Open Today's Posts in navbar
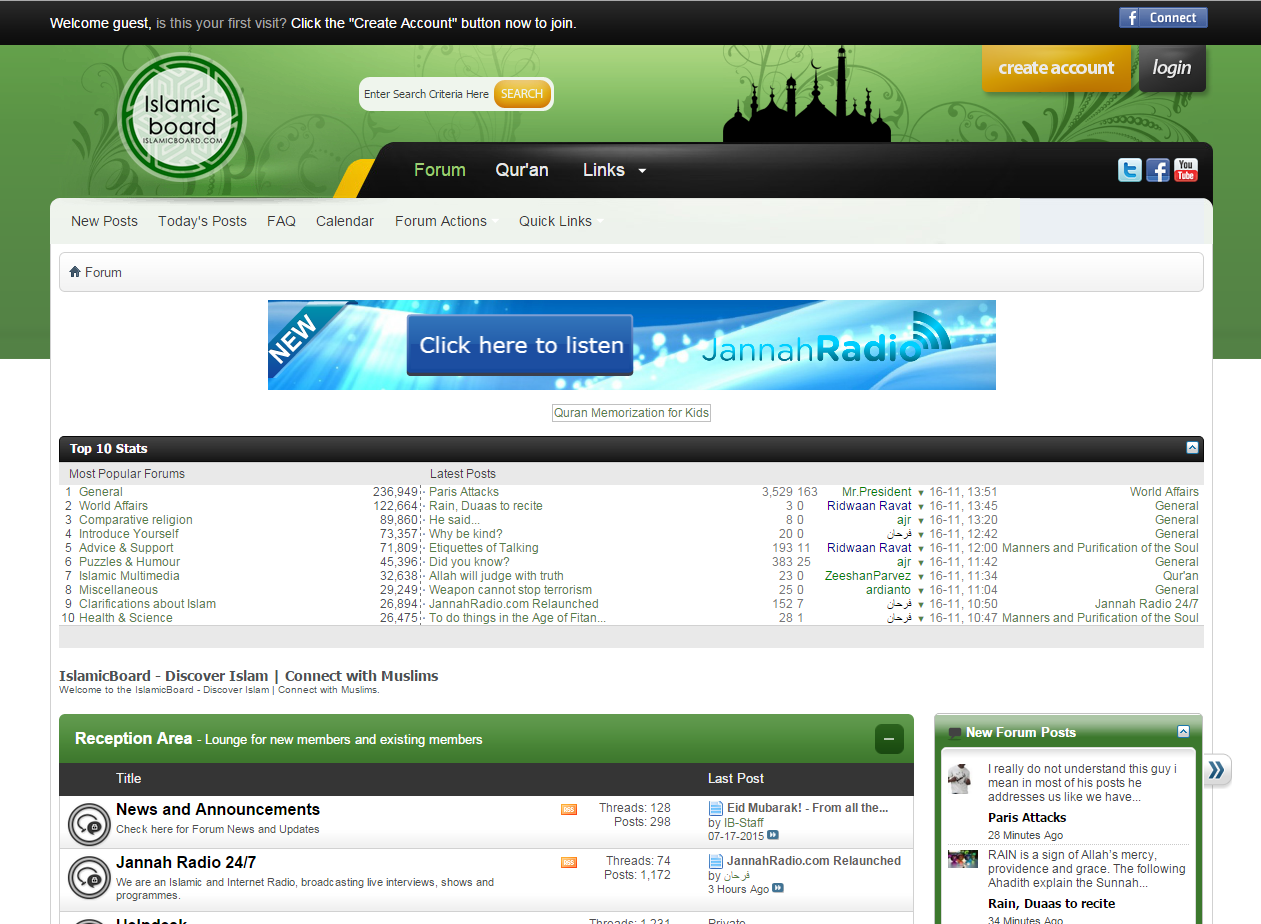Image resolution: width=1261 pixels, height=924 pixels. click(202, 221)
